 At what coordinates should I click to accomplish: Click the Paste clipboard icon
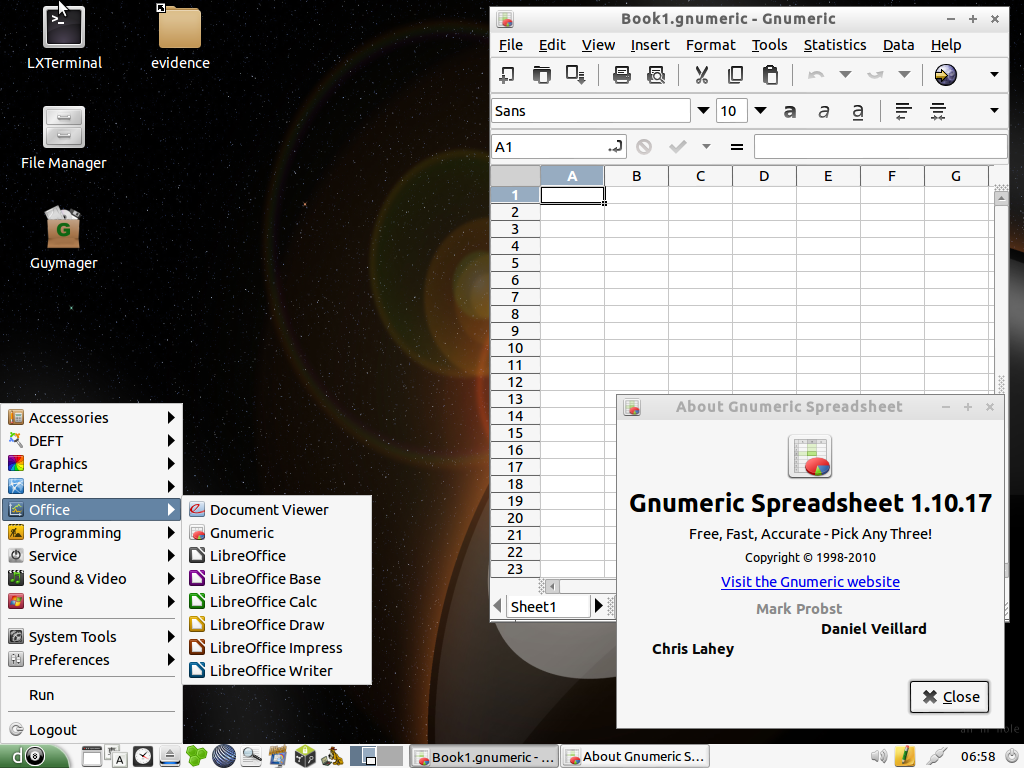770,75
